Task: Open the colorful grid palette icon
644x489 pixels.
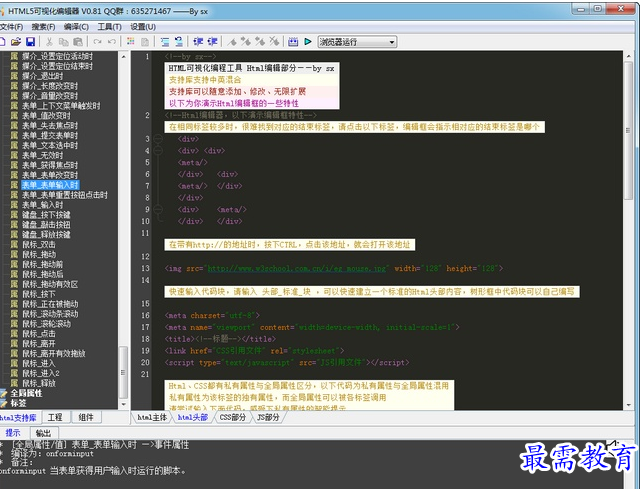Action: click(131, 41)
